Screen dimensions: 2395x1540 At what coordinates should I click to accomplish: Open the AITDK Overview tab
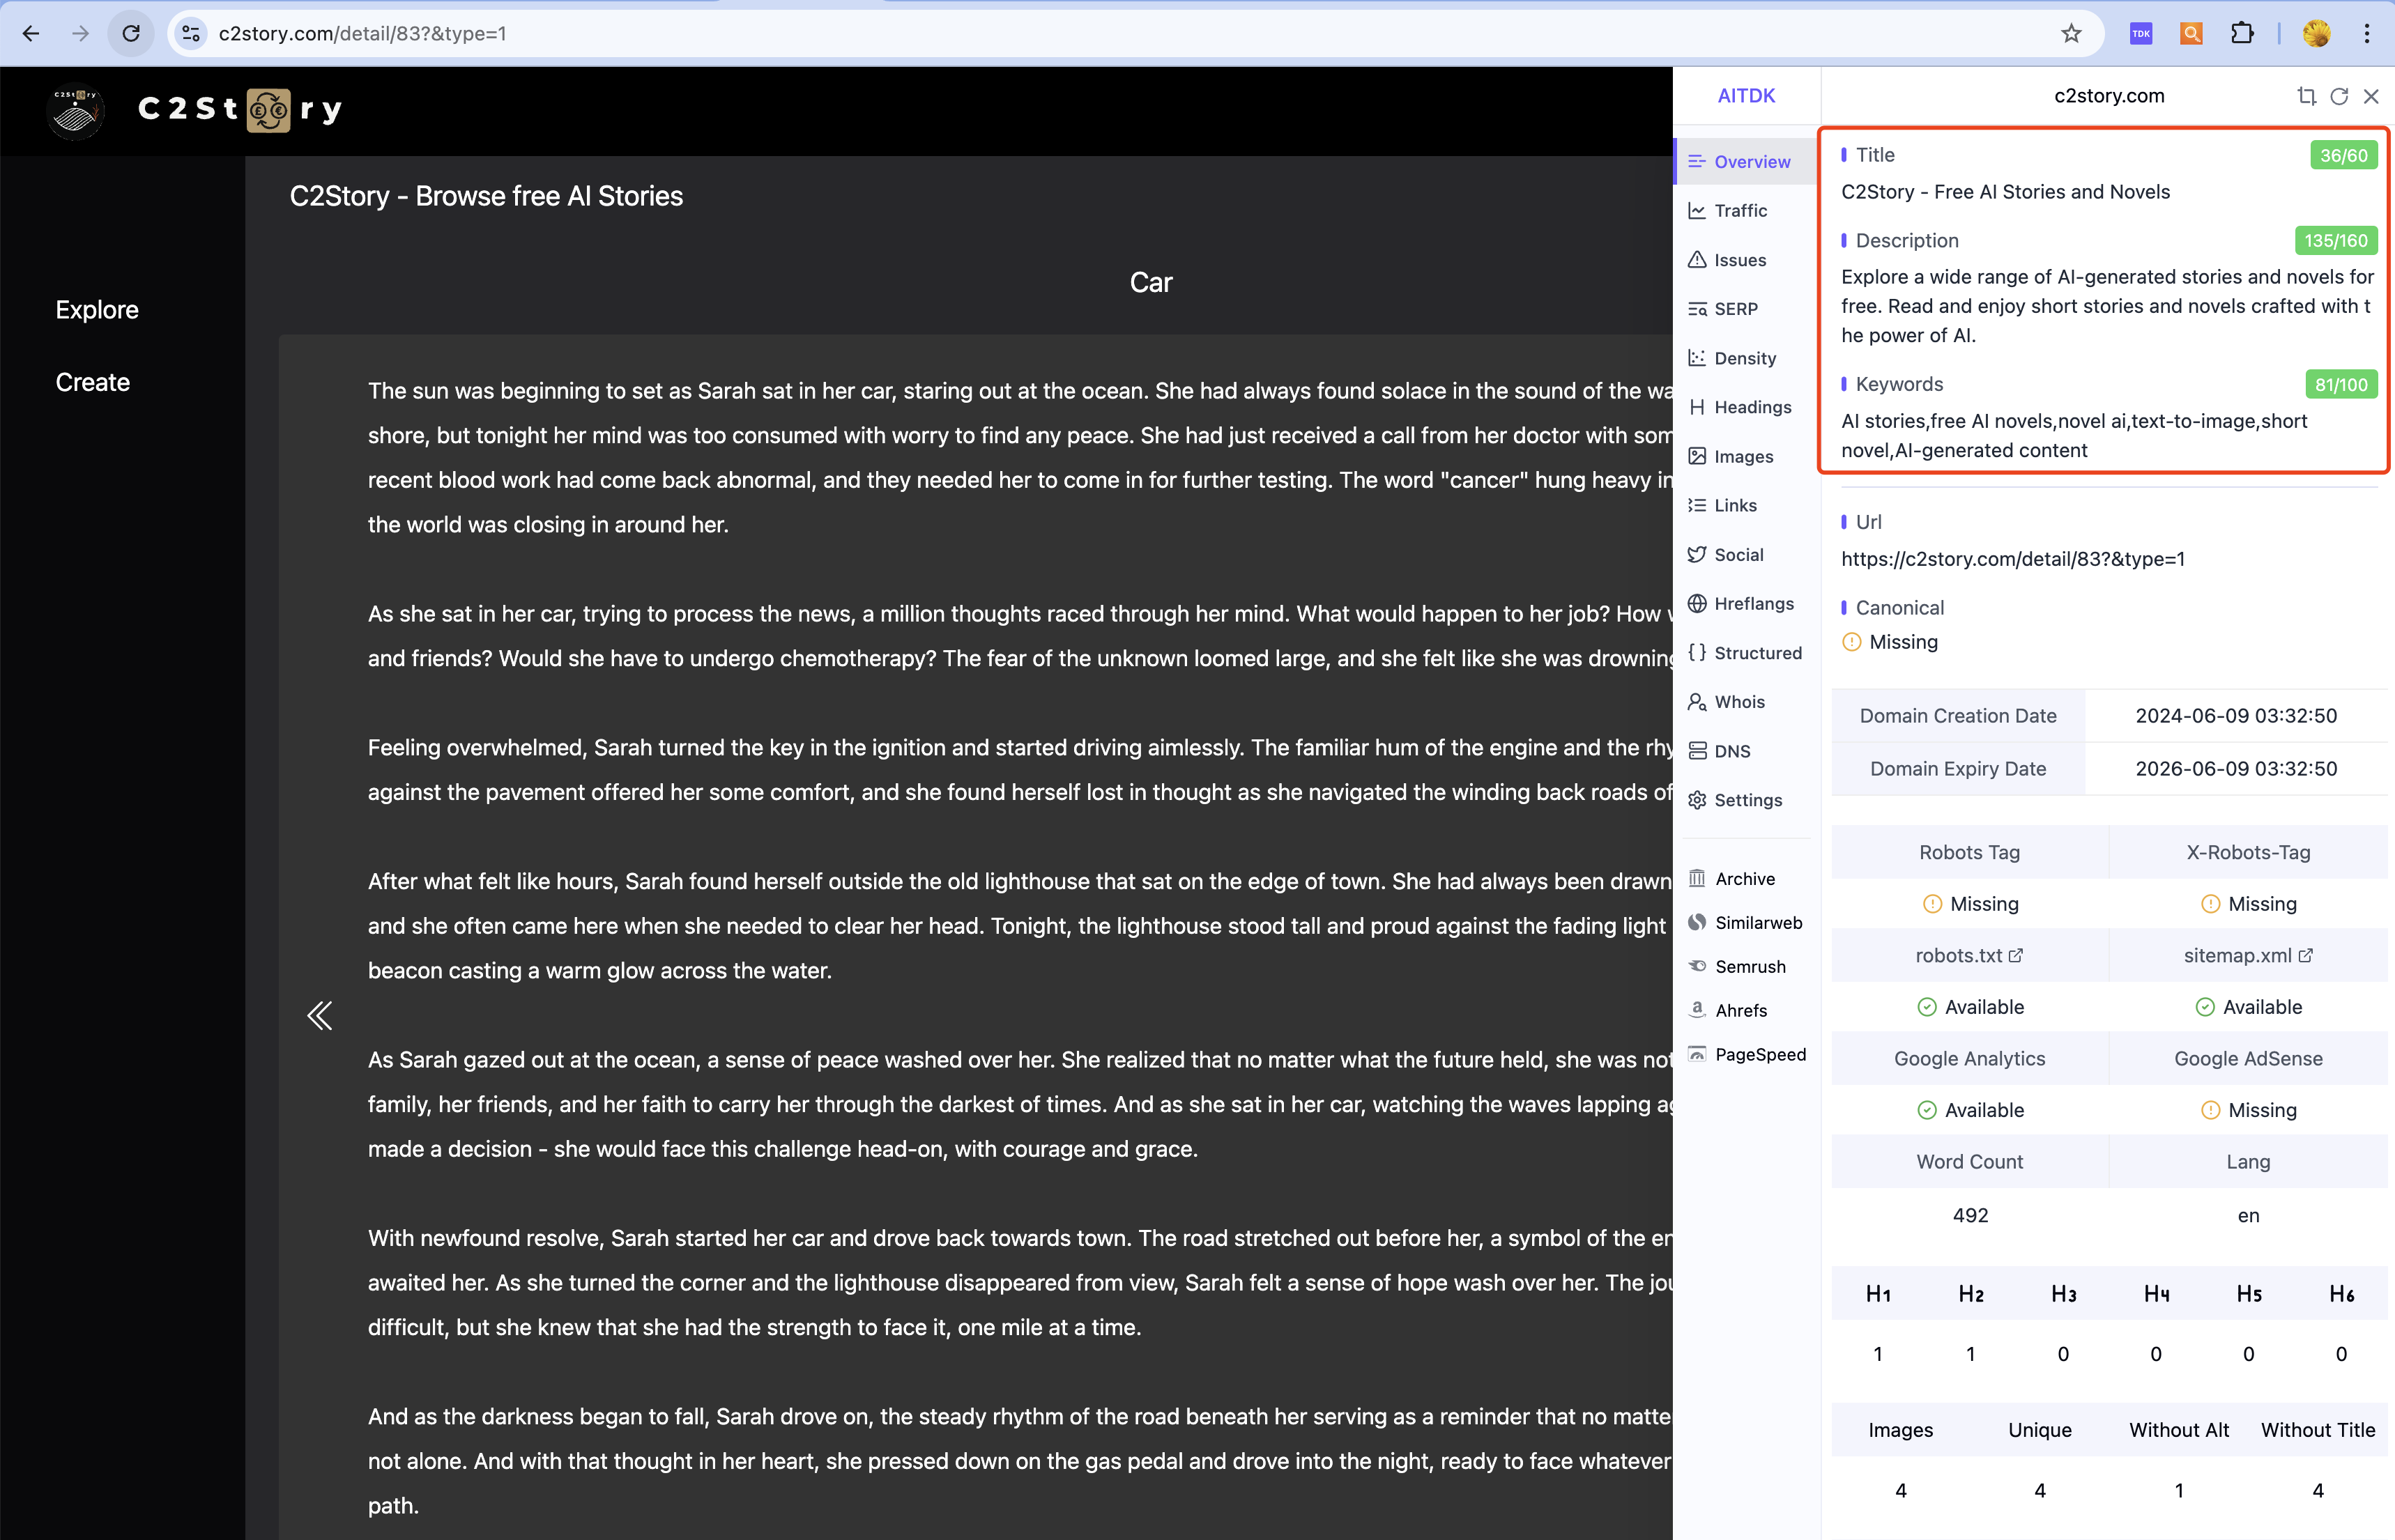click(x=1745, y=161)
